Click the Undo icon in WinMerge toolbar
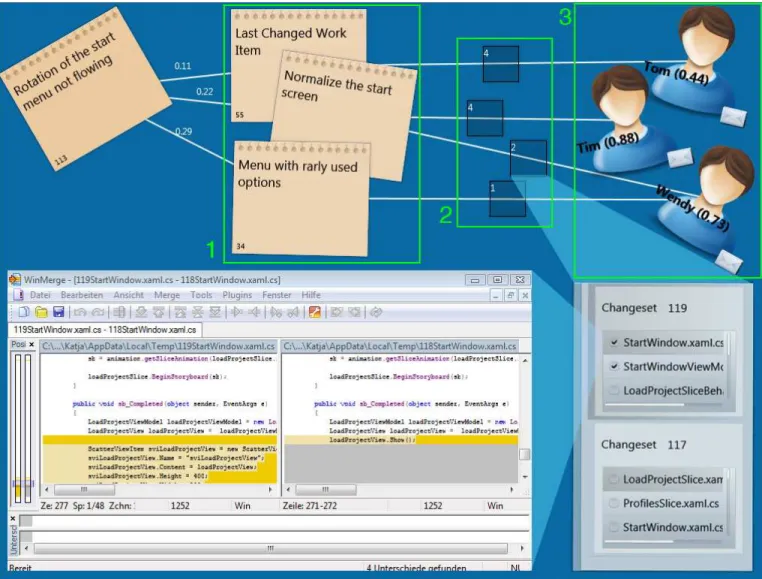 click(x=80, y=312)
